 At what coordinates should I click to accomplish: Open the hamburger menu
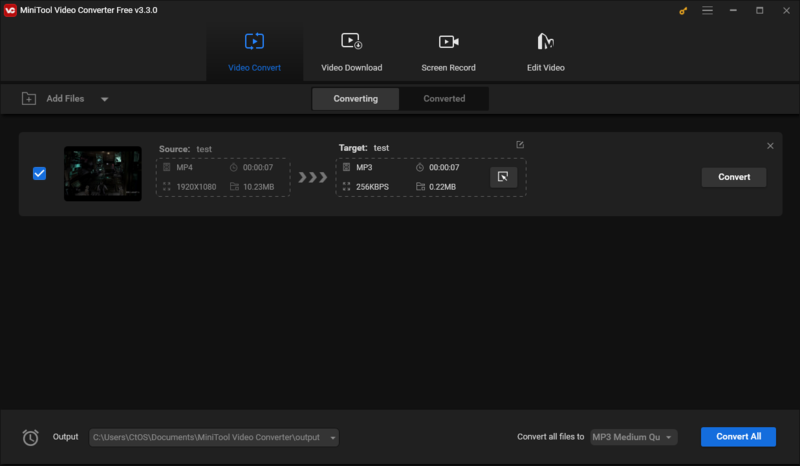[707, 10]
